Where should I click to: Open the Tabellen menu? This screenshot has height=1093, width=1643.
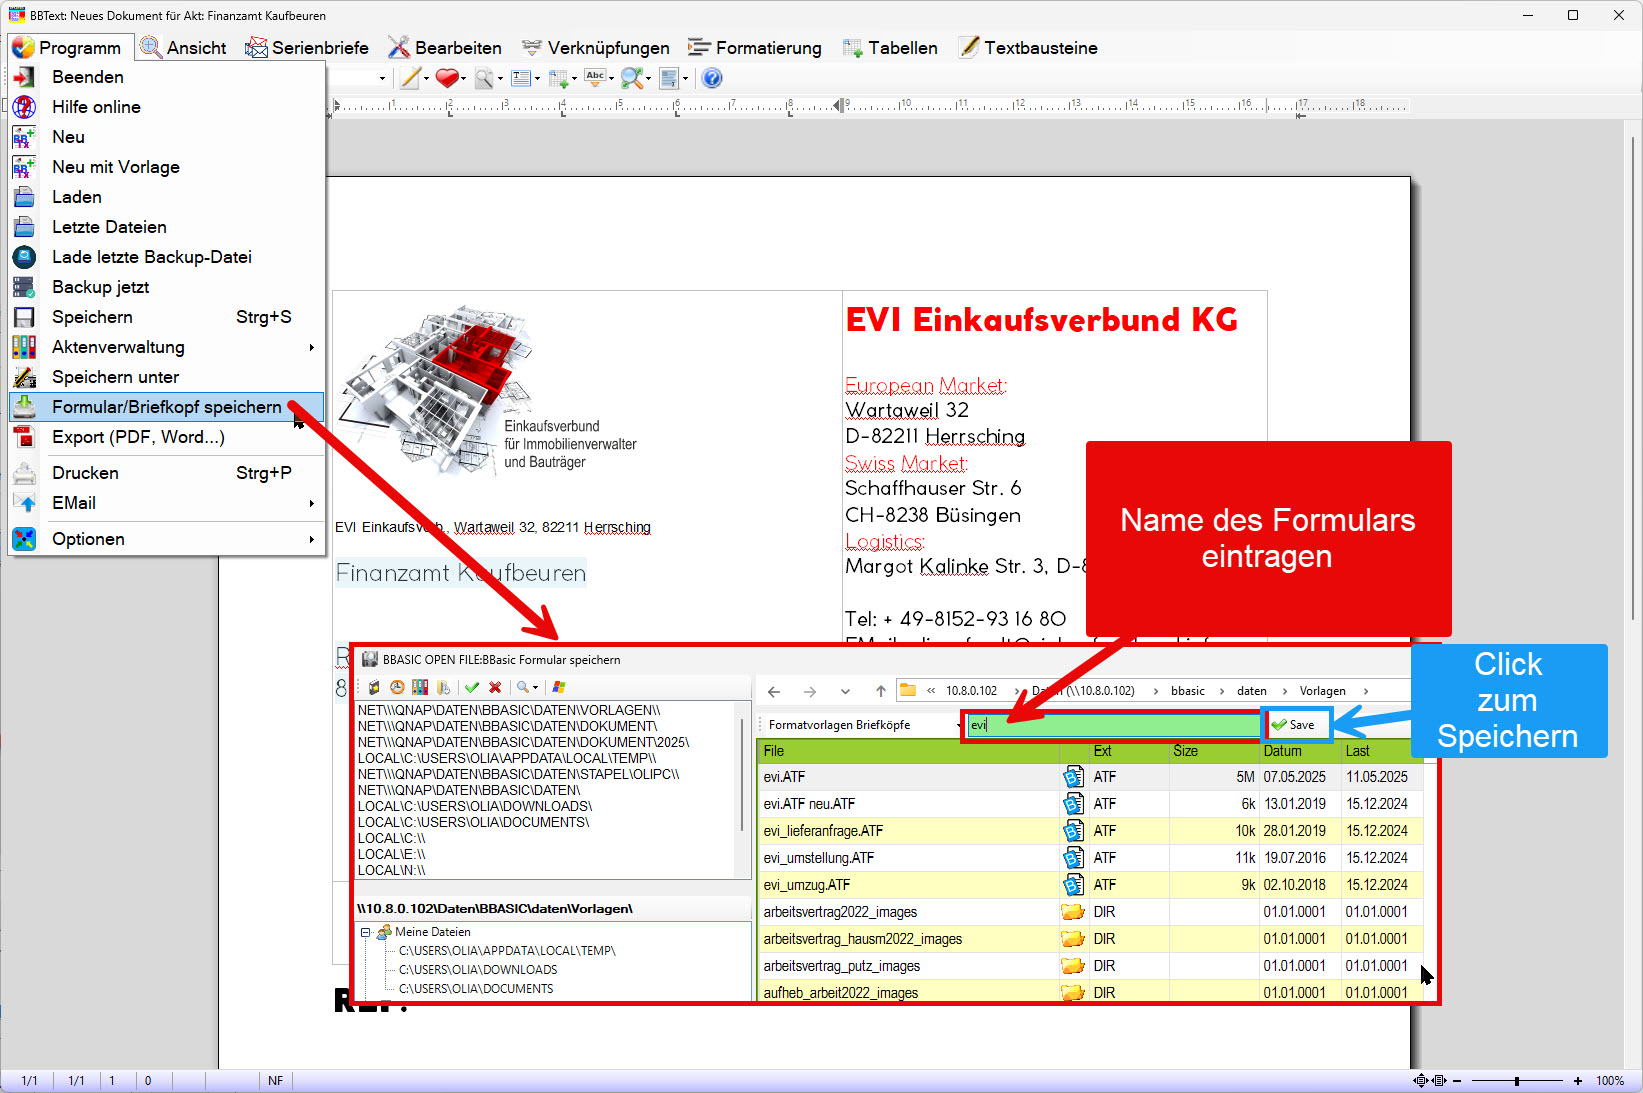point(890,47)
